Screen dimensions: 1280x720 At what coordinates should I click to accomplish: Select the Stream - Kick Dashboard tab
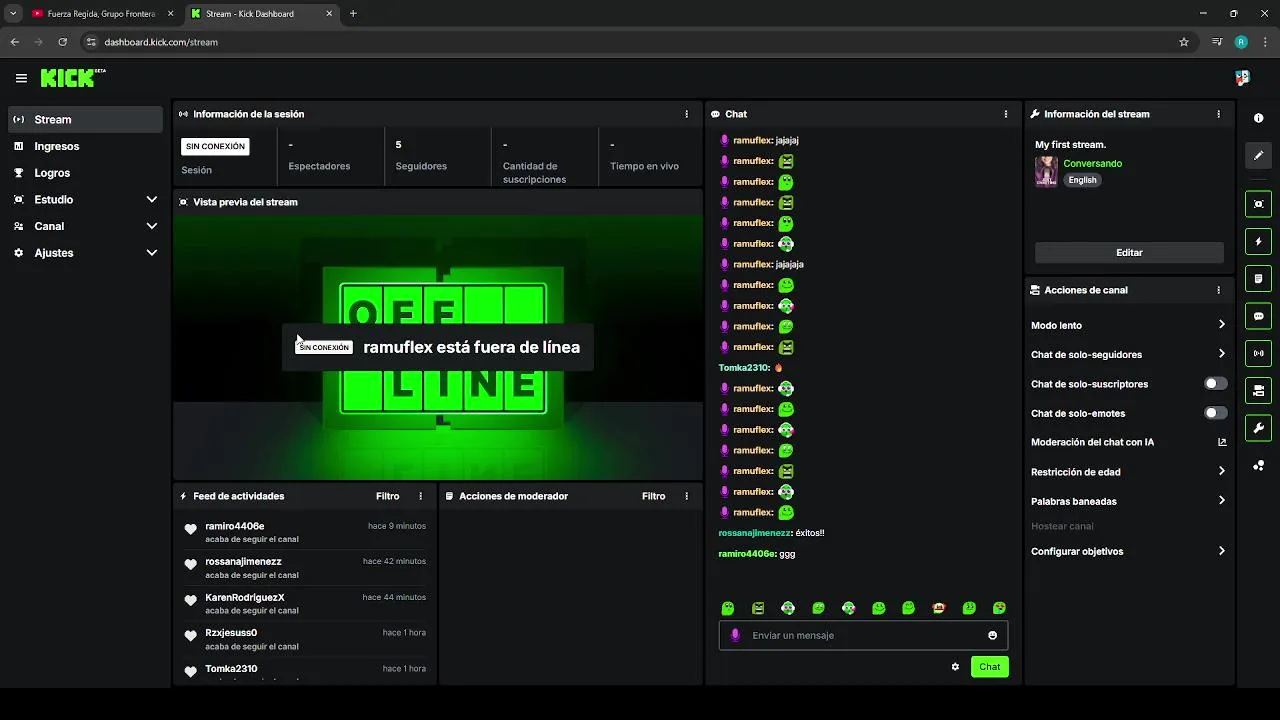(262, 14)
